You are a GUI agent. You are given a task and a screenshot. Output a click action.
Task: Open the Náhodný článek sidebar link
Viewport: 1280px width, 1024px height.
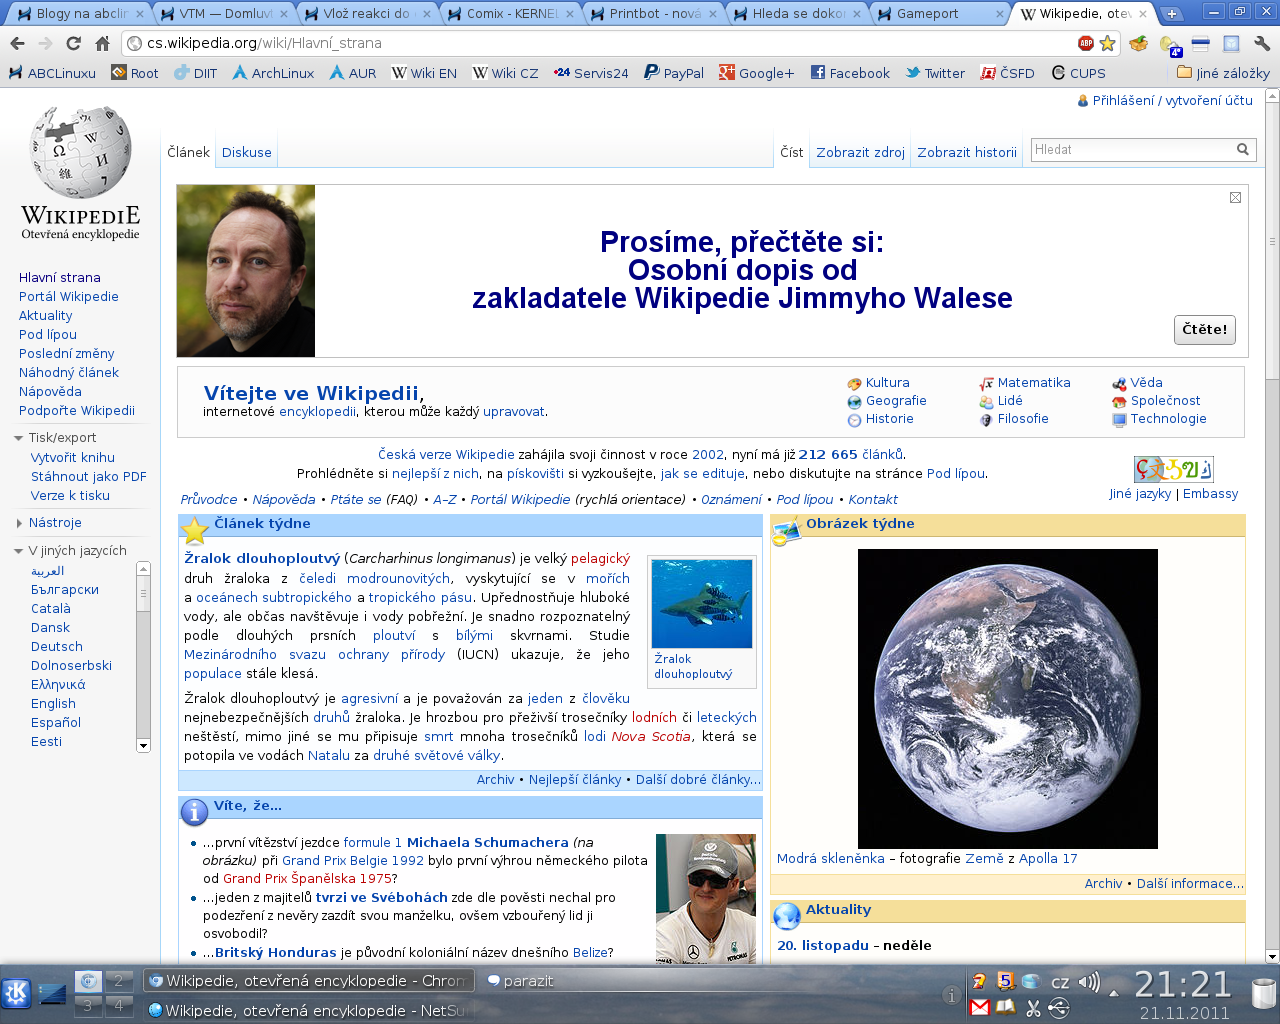[x=69, y=372]
